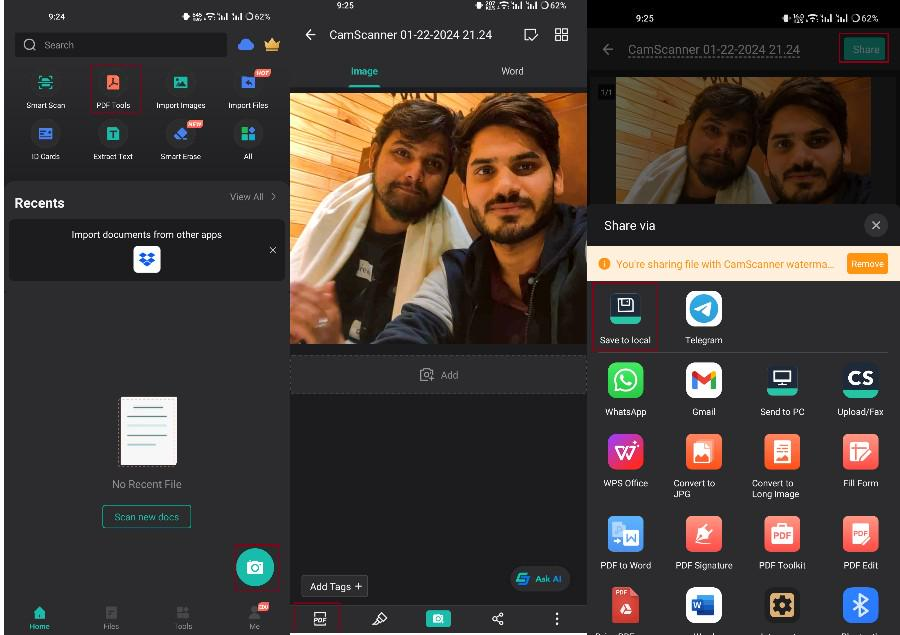Viewport: 900px width, 635px height.
Task: Tap the floating camera scan button
Action: pos(255,567)
